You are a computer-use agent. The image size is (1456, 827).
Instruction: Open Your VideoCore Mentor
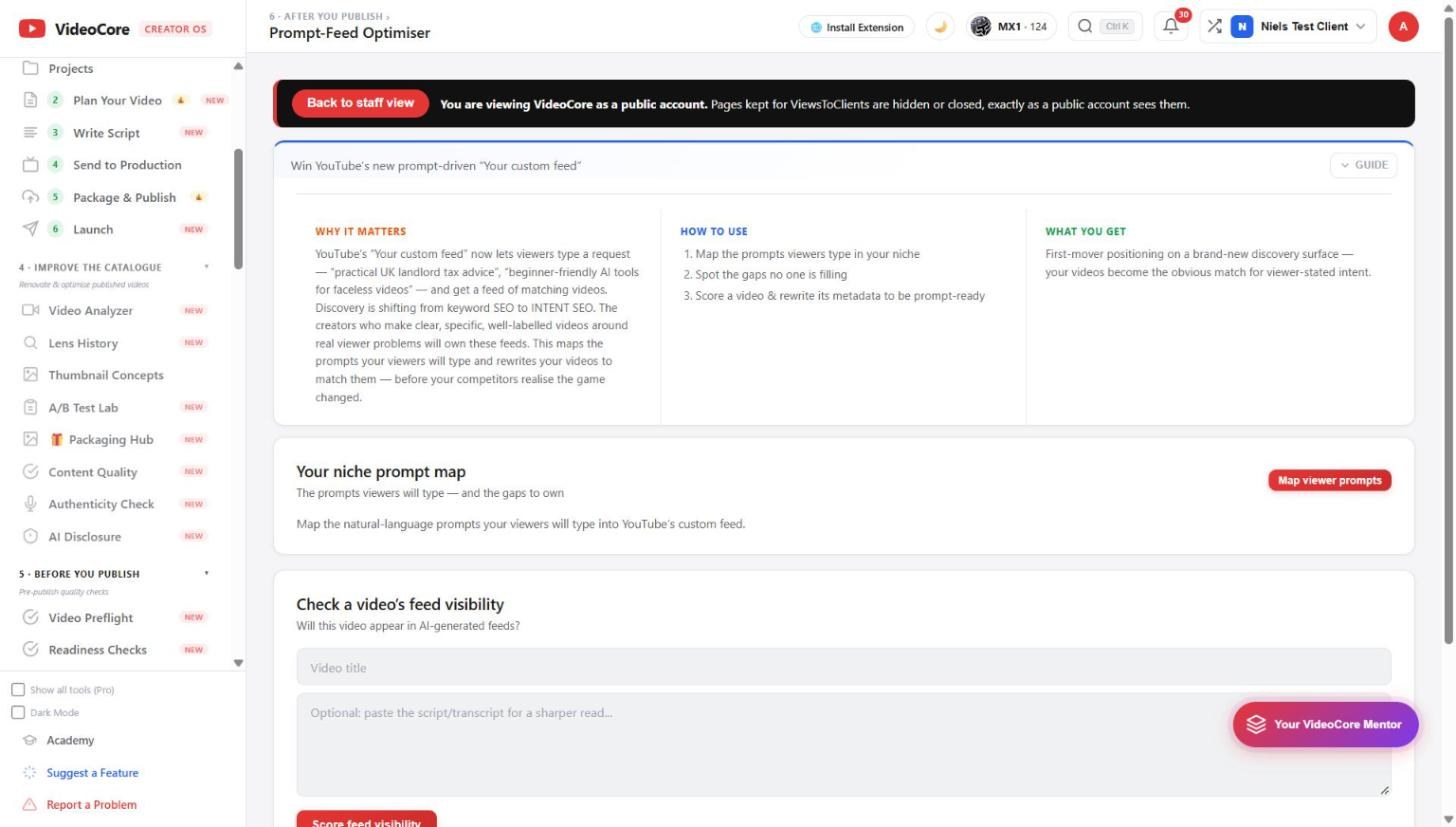coord(1325,724)
